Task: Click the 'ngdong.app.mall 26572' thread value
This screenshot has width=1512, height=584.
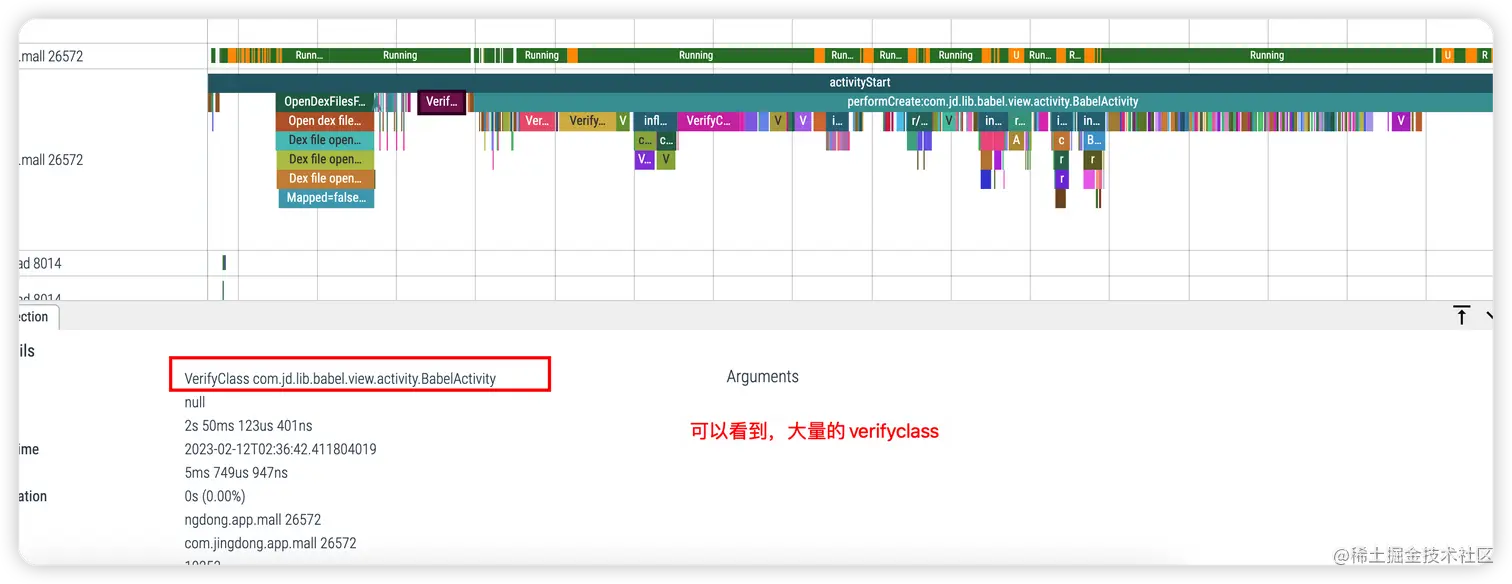Action: (x=252, y=520)
